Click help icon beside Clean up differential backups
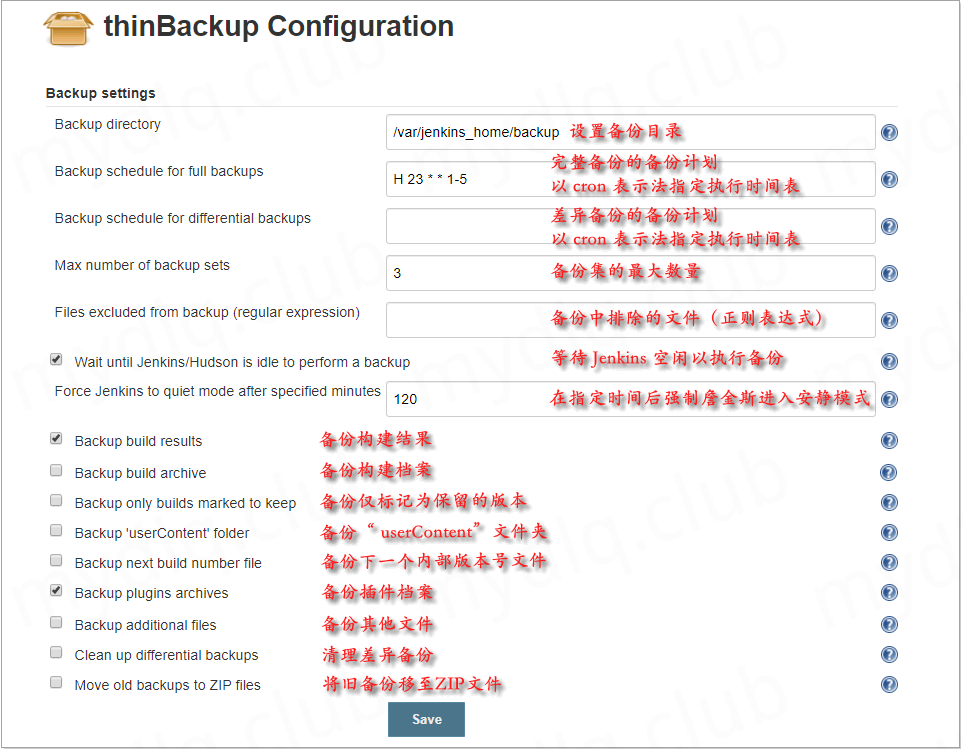The height and width of the screenshot is (749, 961). 888,655
